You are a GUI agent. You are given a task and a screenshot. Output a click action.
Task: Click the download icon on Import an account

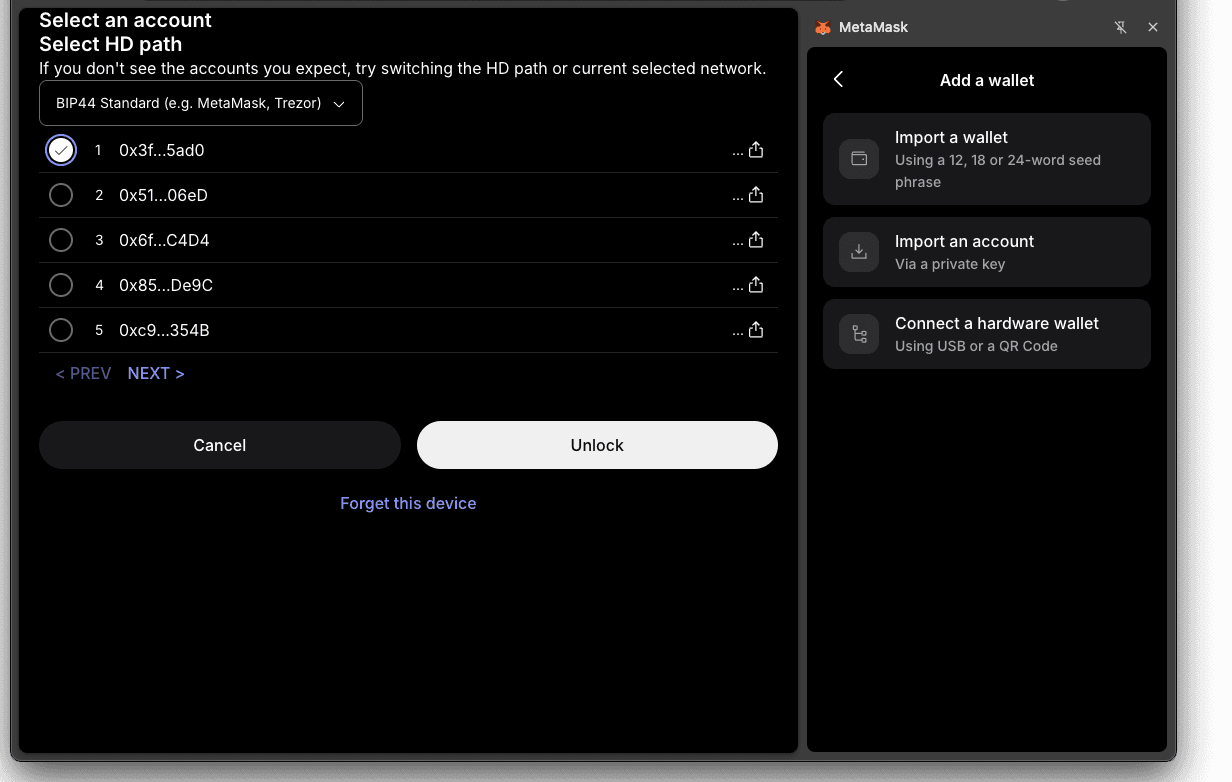tap(859, 252)
